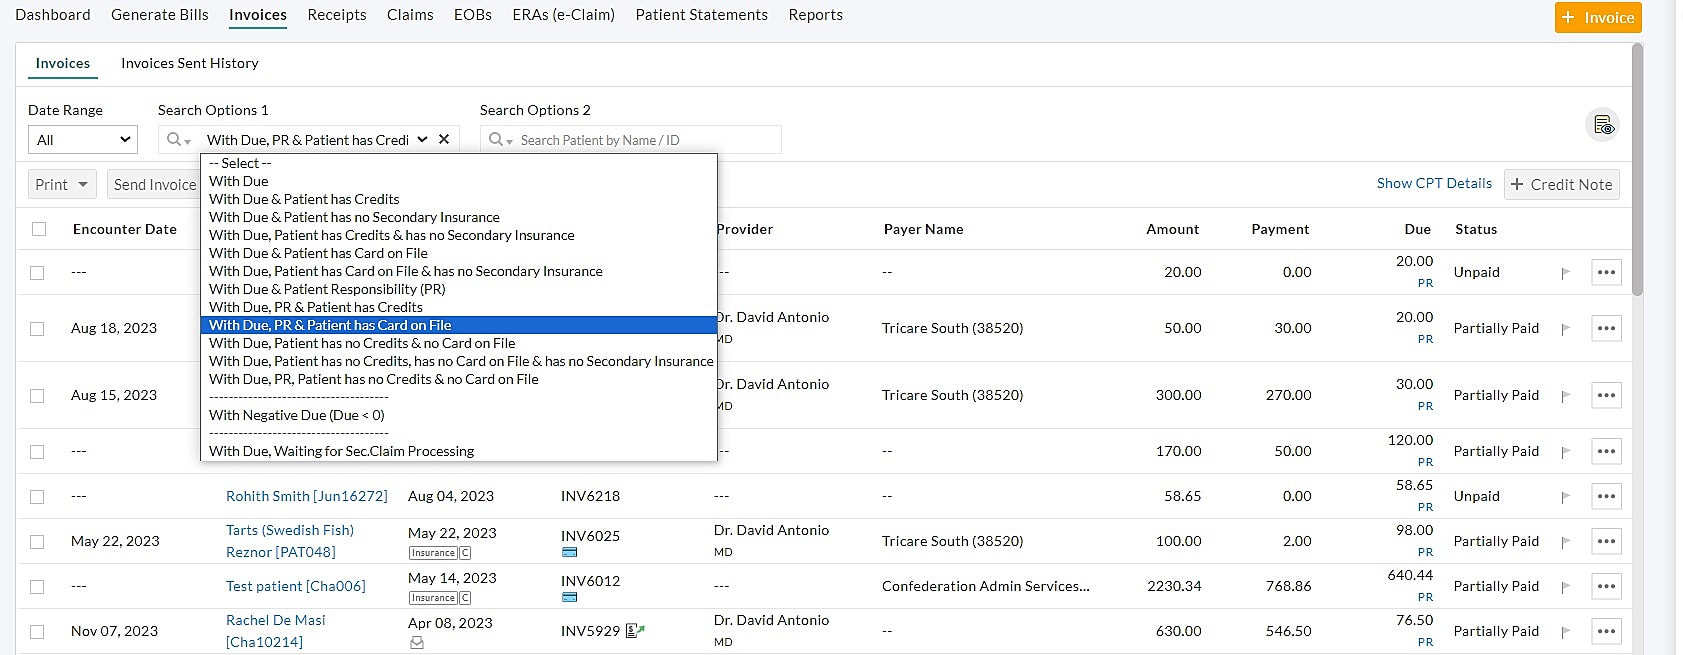
Task: Toggle the select-all checkbox in table header
Action: (39, 229)
